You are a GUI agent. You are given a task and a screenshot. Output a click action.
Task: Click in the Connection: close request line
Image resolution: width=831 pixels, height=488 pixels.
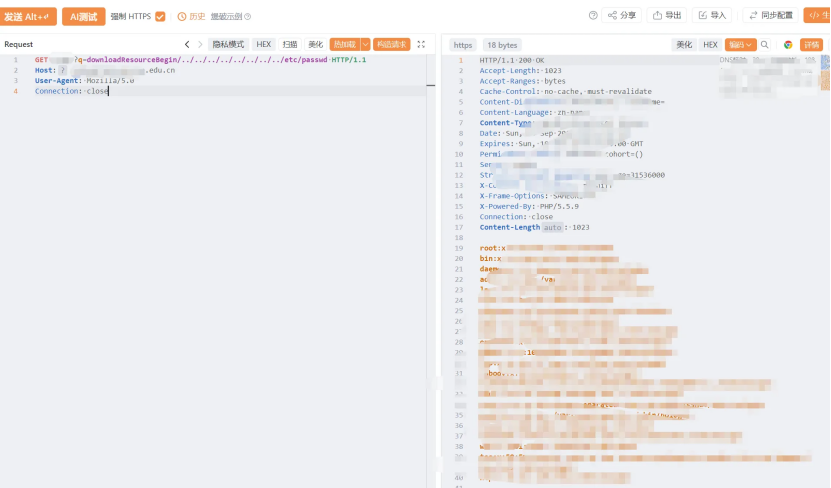72,91
